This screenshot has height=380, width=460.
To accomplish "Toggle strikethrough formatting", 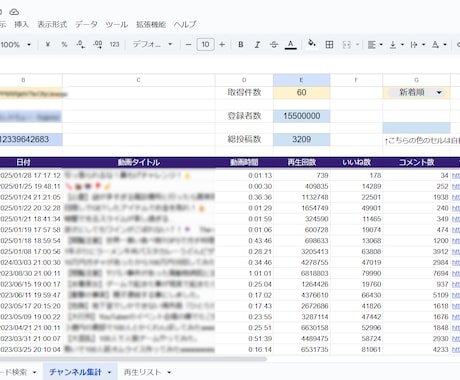I will [274, 44].
